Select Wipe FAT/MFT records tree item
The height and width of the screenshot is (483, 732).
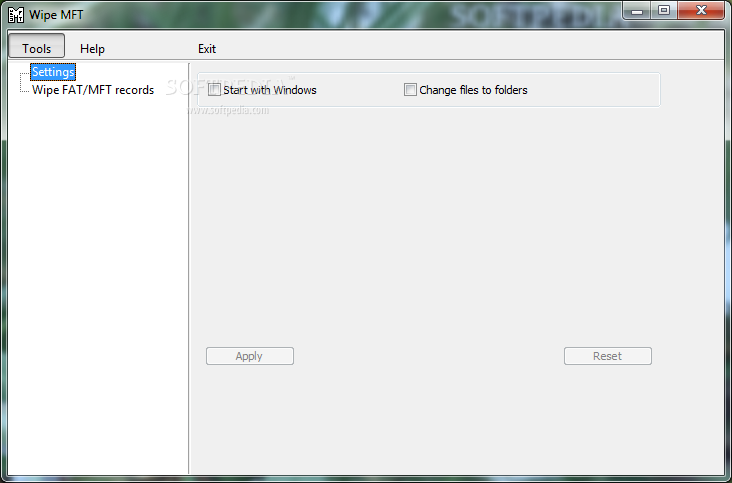click(93, 90)
